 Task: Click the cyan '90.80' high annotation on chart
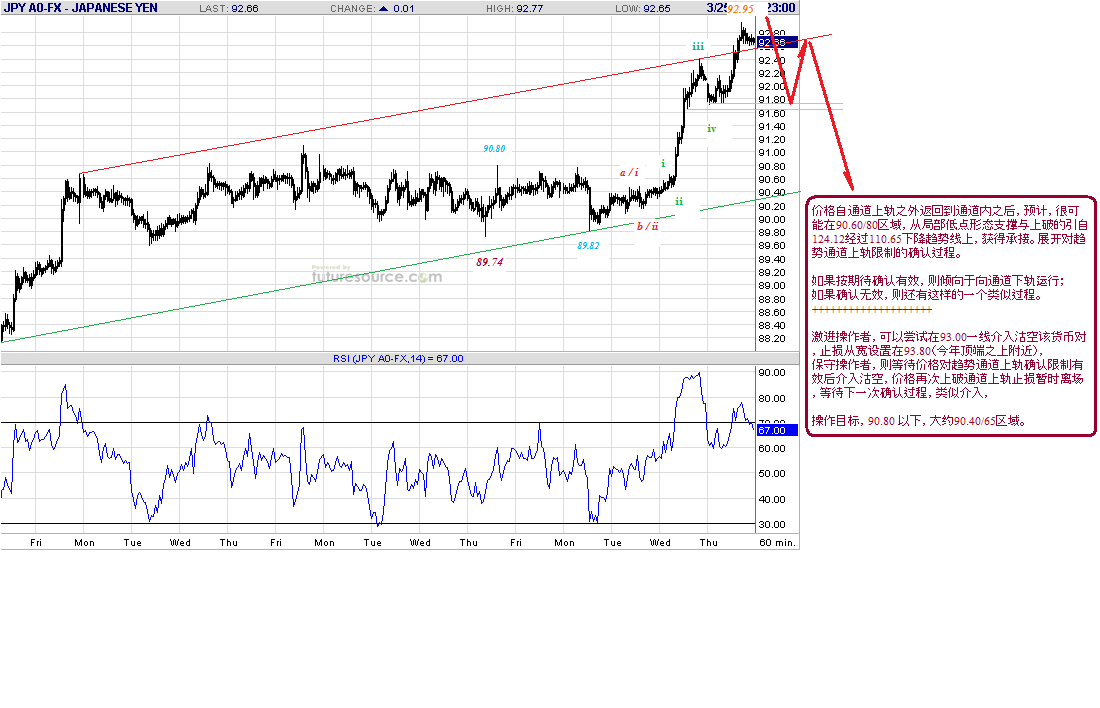point(494,149)
